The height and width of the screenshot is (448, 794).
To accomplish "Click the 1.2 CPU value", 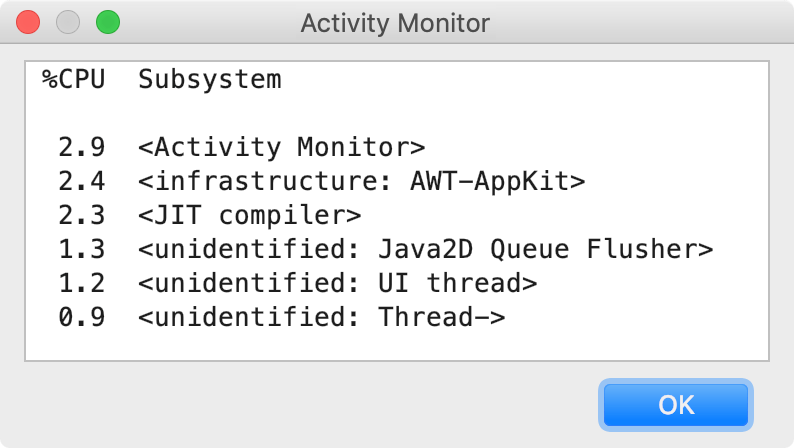I will pos(81,283).
